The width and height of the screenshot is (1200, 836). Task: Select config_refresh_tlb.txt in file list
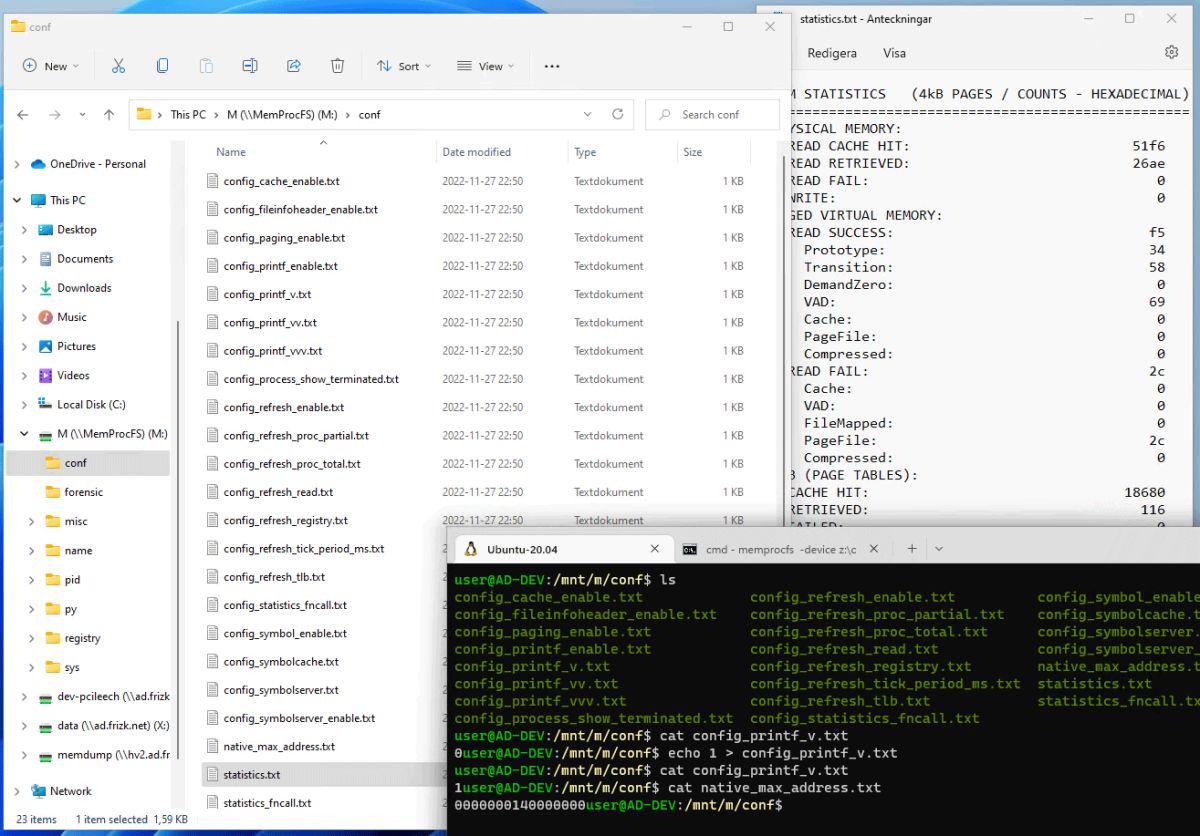point(274,577)
